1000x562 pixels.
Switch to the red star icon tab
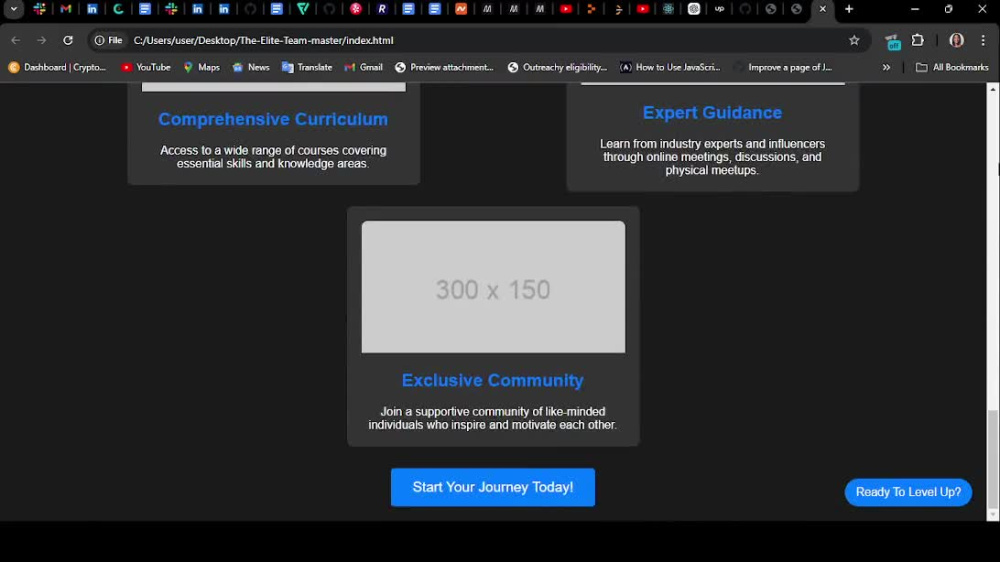356,9
